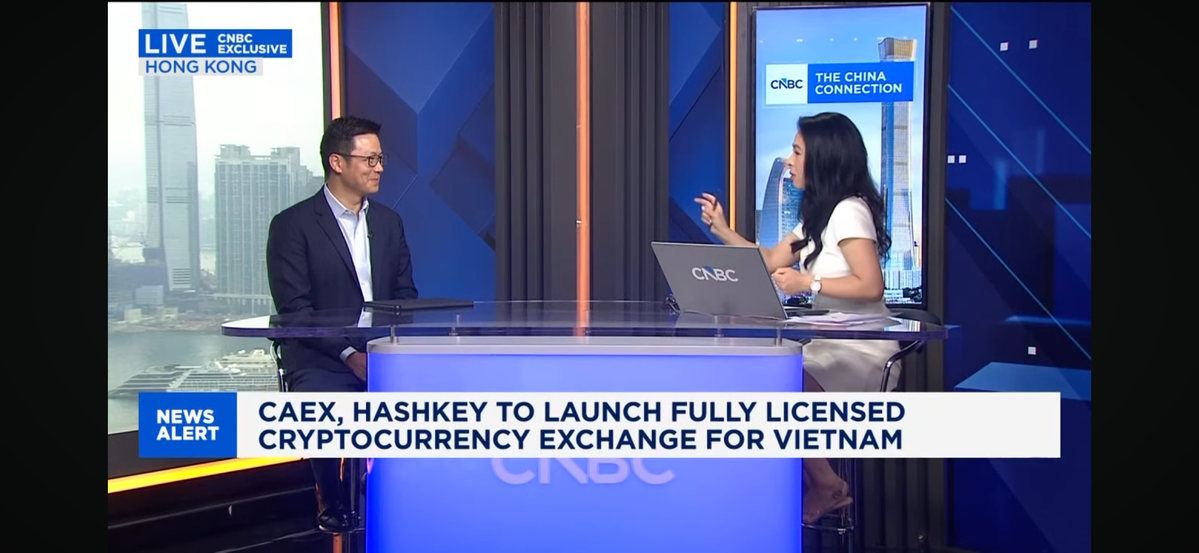The height and width of the screenshot is (553, 1199).
Task: Click the orange light strip between dark panels
Action: click(x=582, y=150)
